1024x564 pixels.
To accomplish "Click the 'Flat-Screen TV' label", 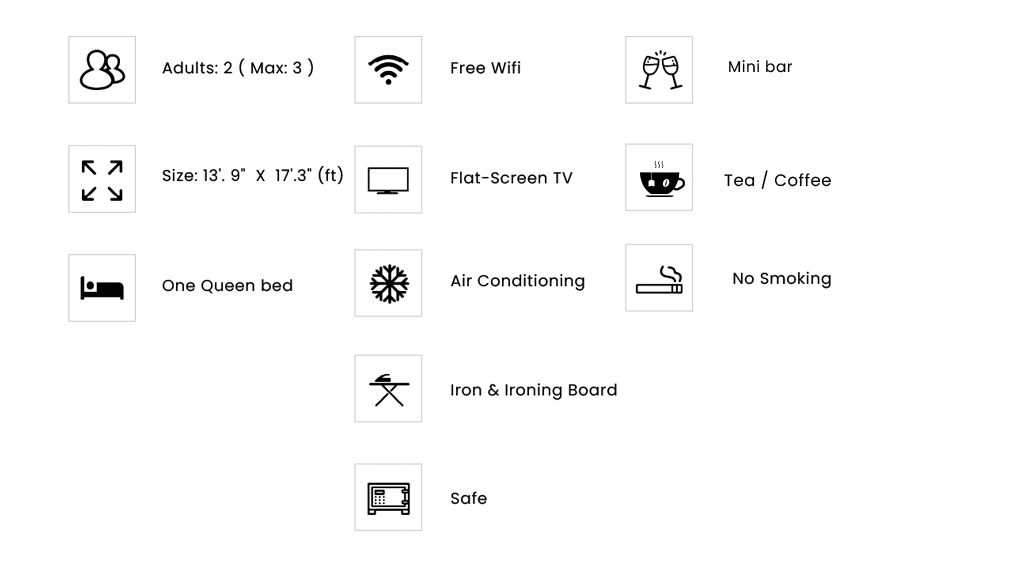I will pos(511,178).
